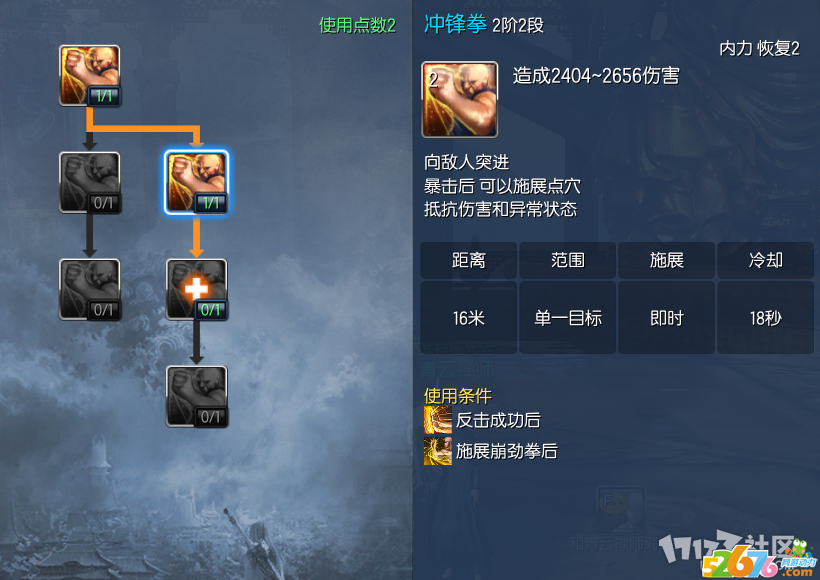Image resolution: width=820 pixels, height=580 pixels.
Task: Click the grey left second-row skill node
Action: (x=89, y=183)
